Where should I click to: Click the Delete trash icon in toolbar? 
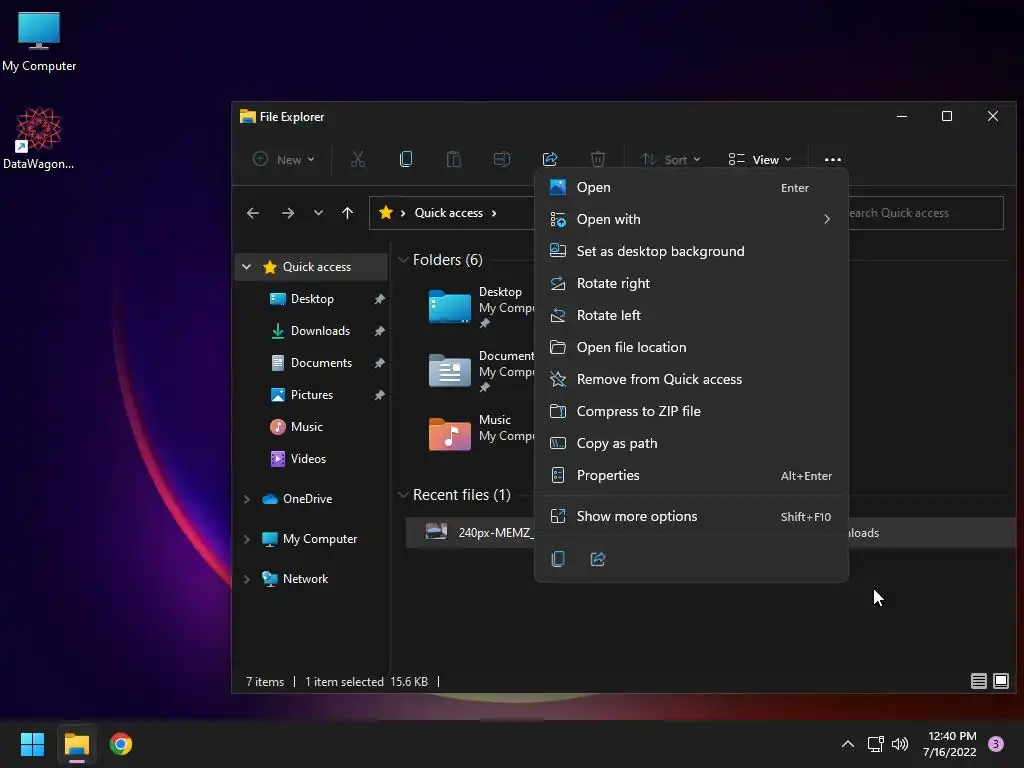pos(598,159)
